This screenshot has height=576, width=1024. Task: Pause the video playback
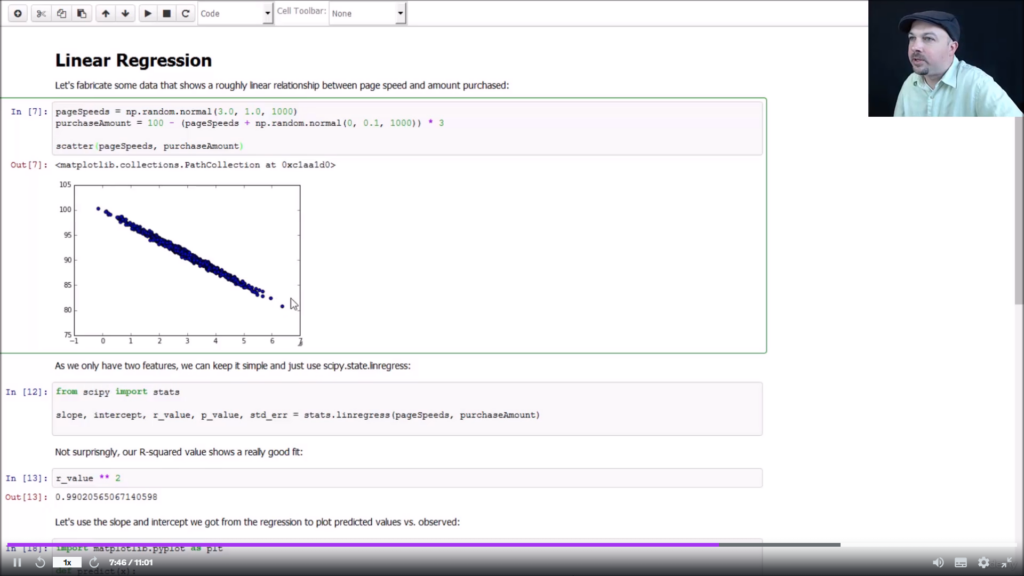(x=17, y=562)
